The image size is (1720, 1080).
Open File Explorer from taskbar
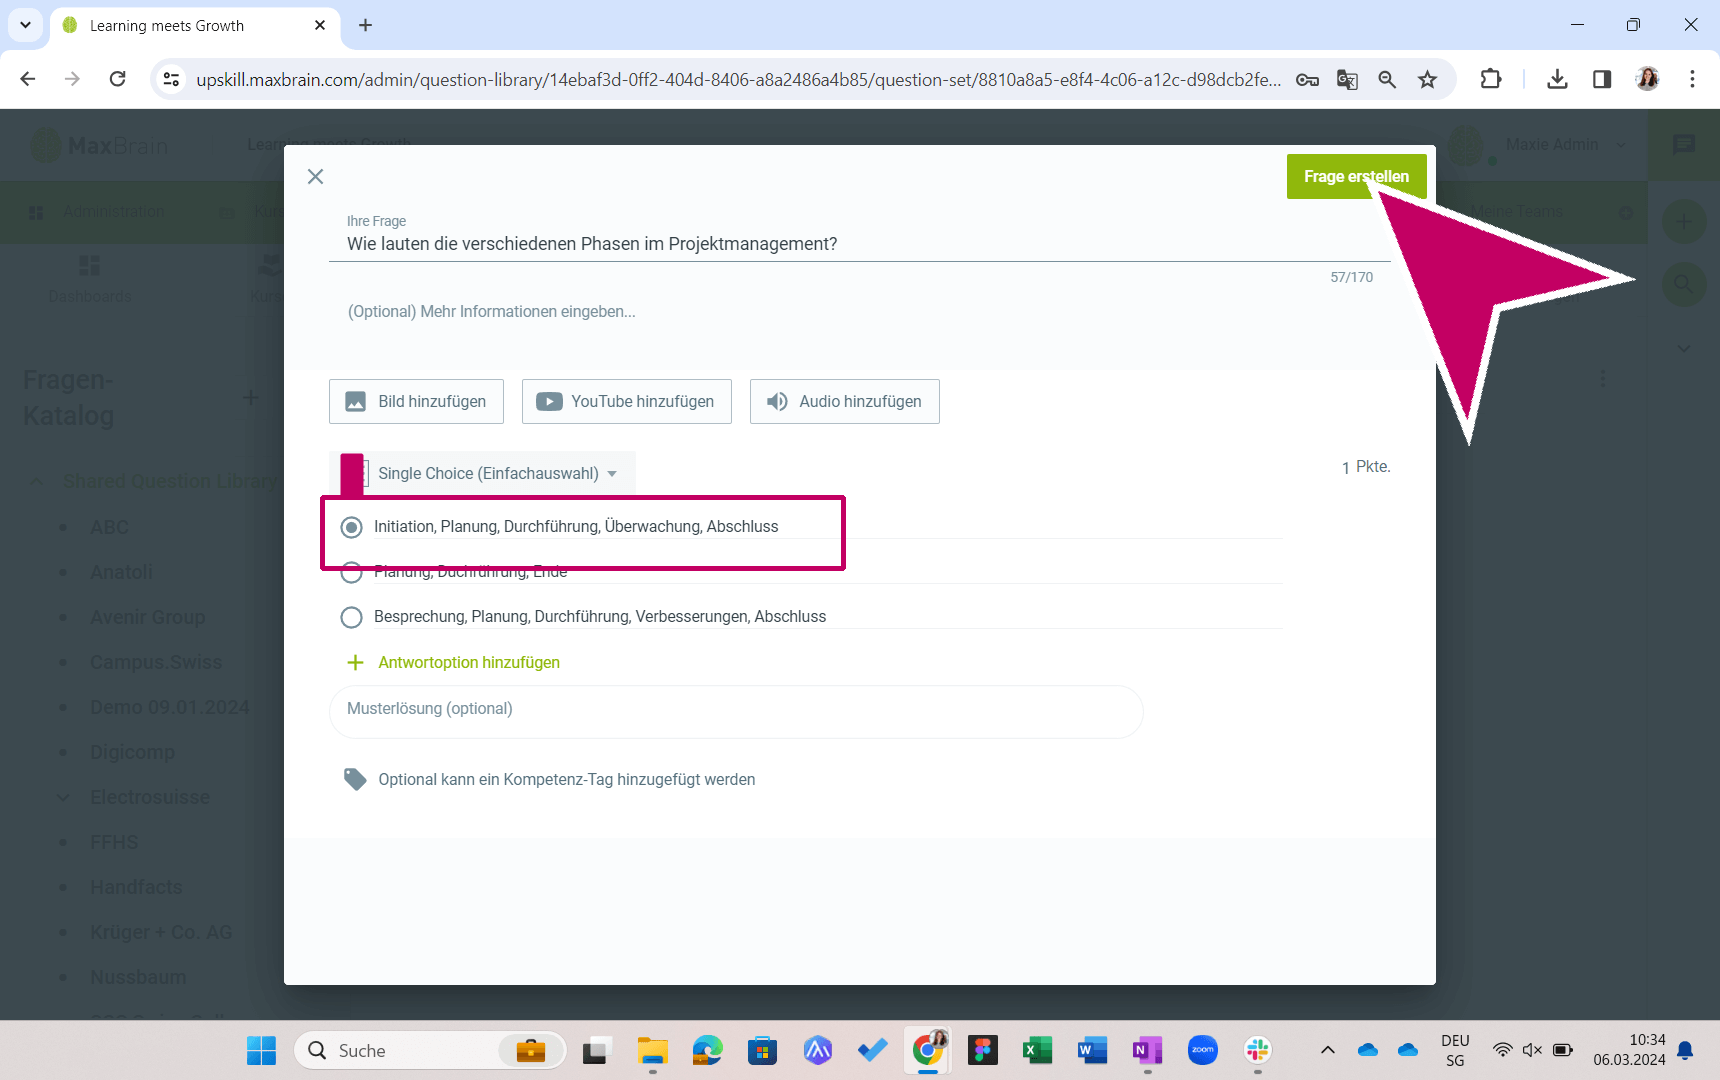tap(652, 1050)
